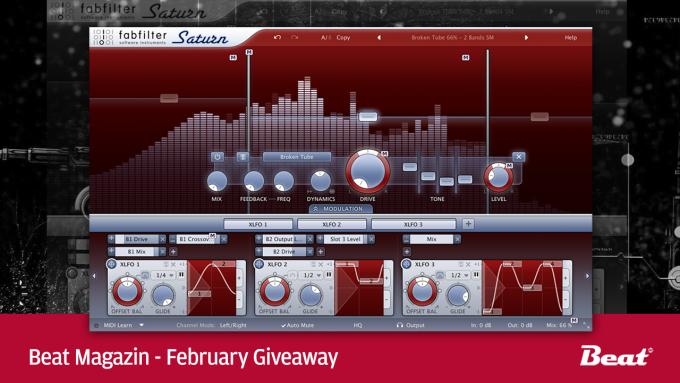Load the previous preset
The width and height of the screenshot is (680, 383).
tap(379, 38)
